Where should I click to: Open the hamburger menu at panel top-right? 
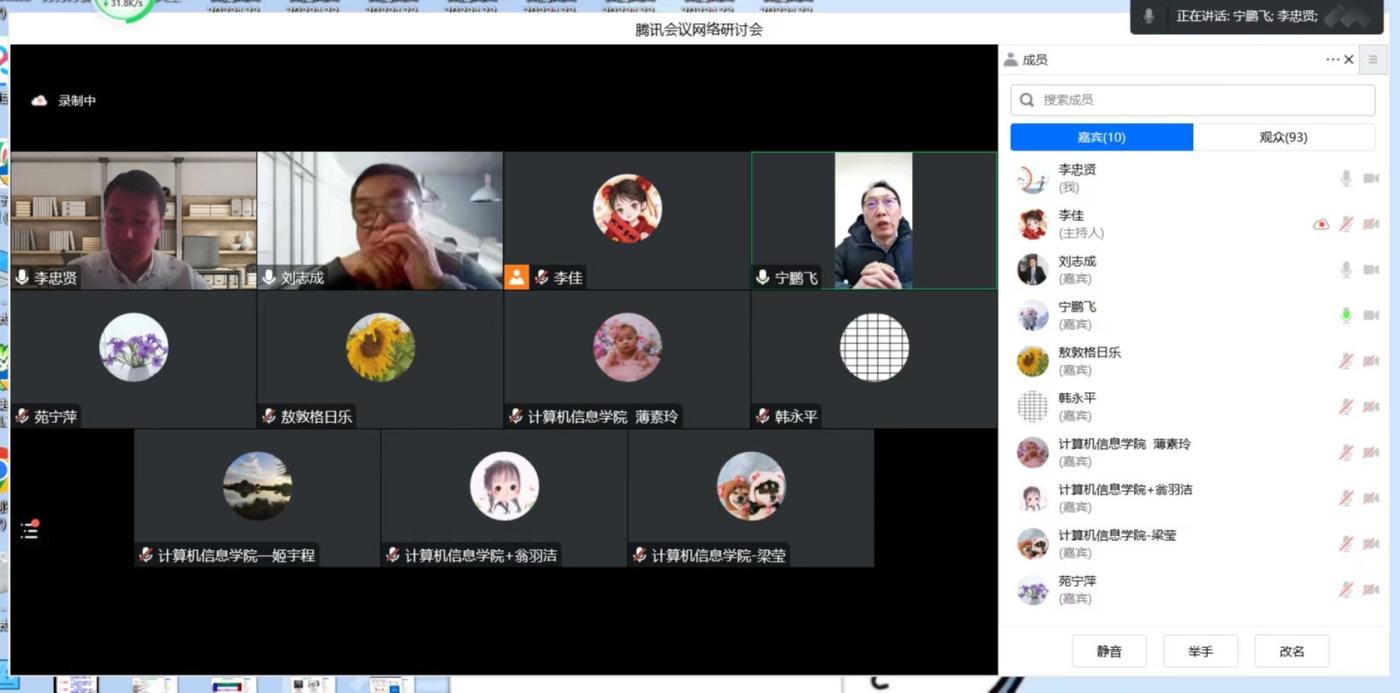tap(1373, 60)
